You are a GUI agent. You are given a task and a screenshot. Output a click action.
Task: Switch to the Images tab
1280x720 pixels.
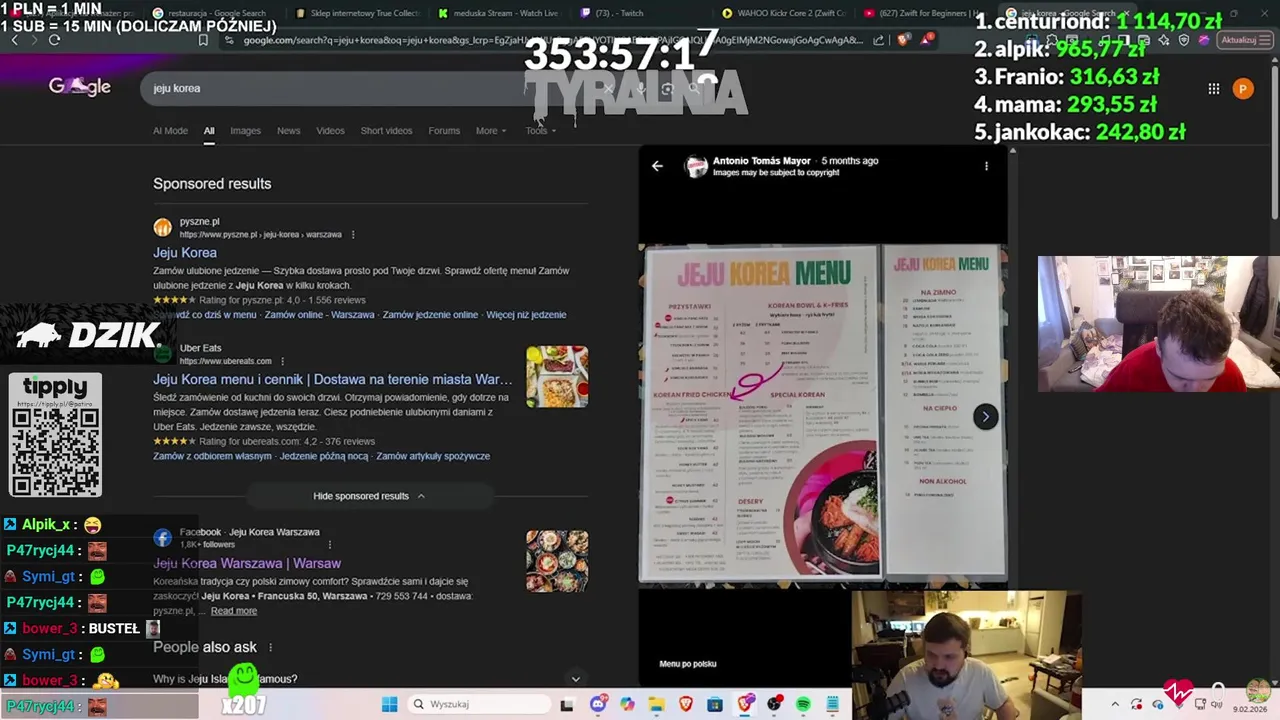(245, 131)
